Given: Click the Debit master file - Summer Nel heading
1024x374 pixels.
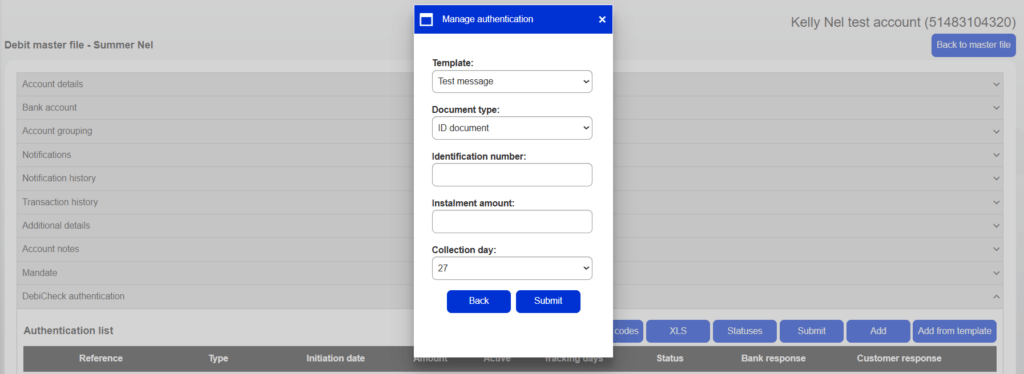Looking at the screenshot, I should (78, 45).
